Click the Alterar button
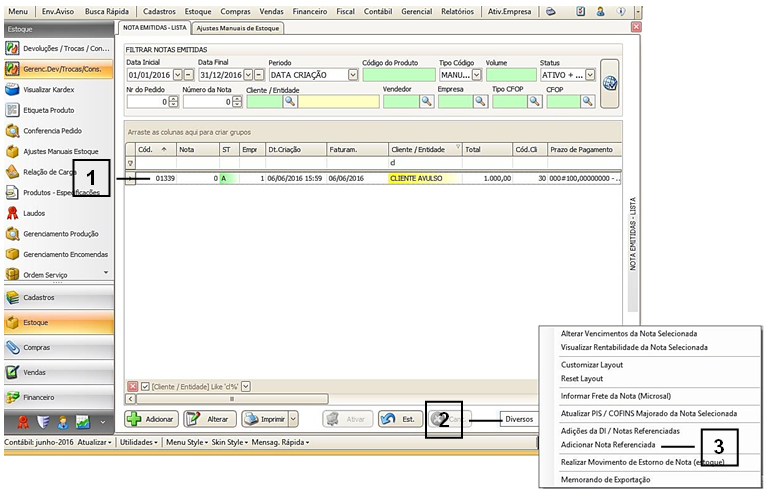The height and width of the screenshot is (493, 766). [209, 419]
